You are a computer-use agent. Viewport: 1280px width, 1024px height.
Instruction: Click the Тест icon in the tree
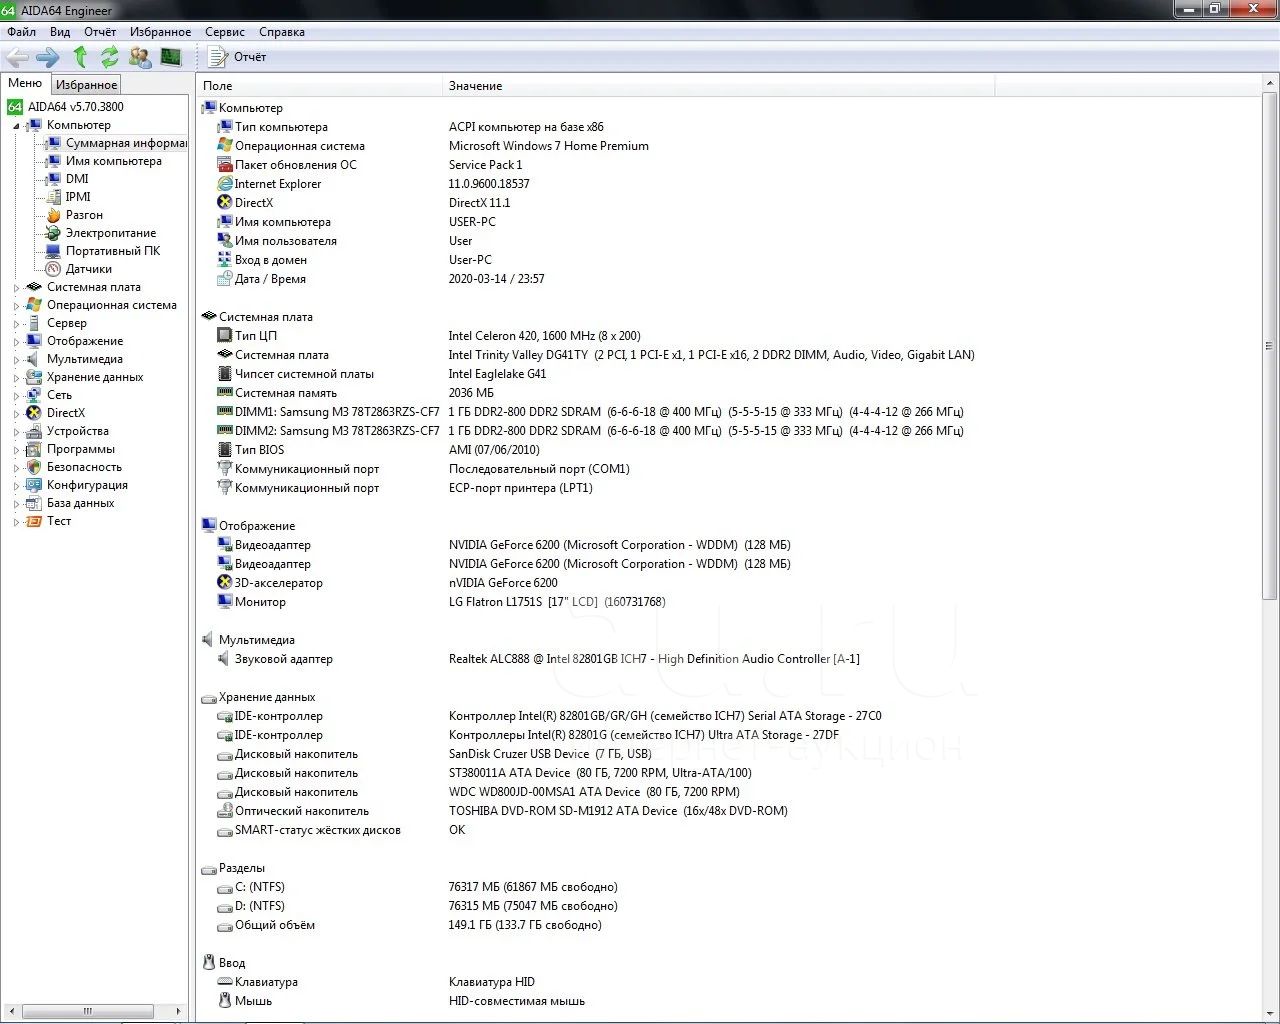[x=34, y=521]
